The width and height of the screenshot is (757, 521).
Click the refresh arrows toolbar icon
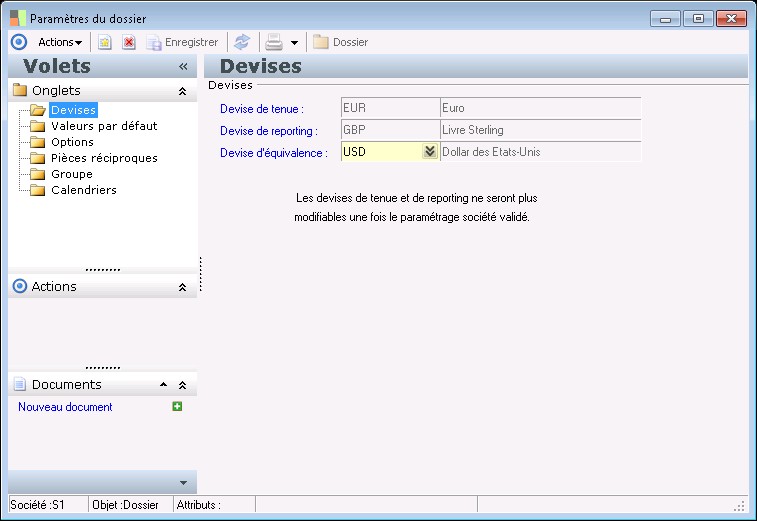241,42
